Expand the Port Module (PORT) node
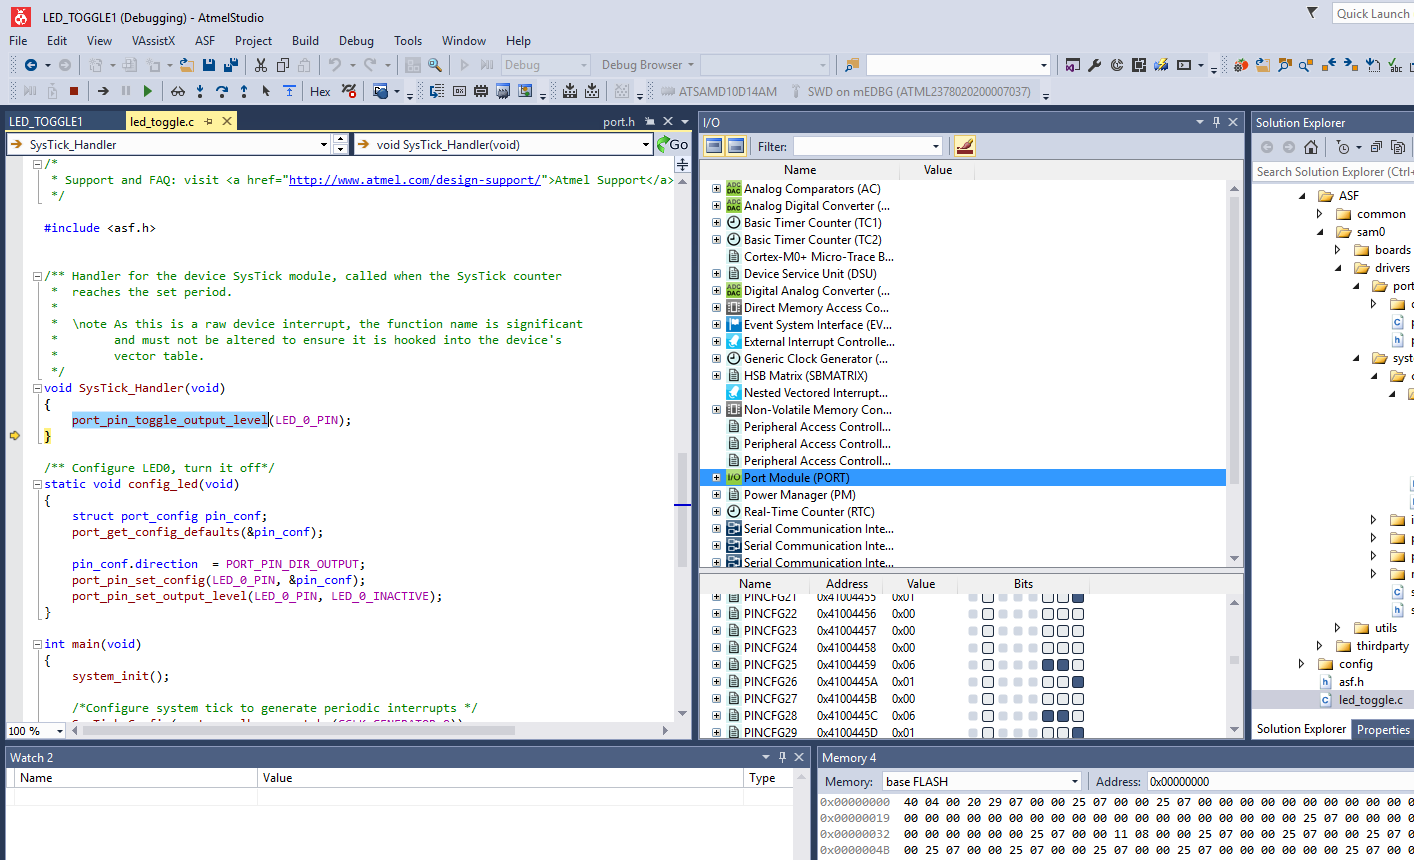The width and height of the screenshot is (1414, 860). click(716, 478)
